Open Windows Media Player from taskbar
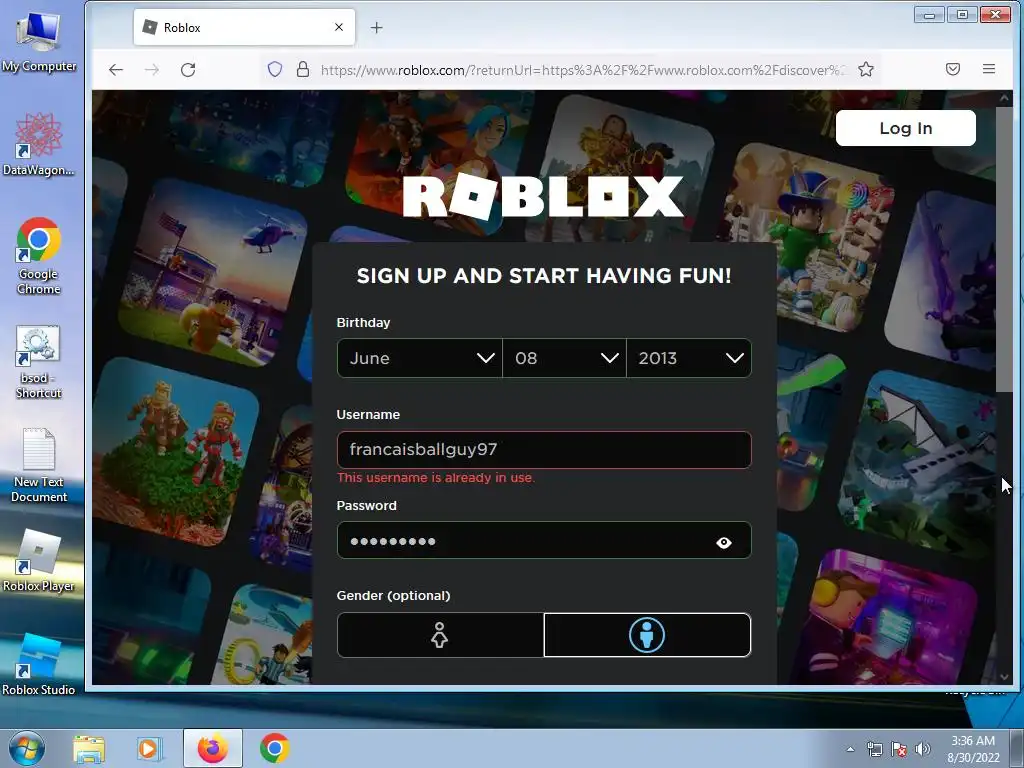The width and height of the screenshot is (1024, 768). click(x=150, y=748)
